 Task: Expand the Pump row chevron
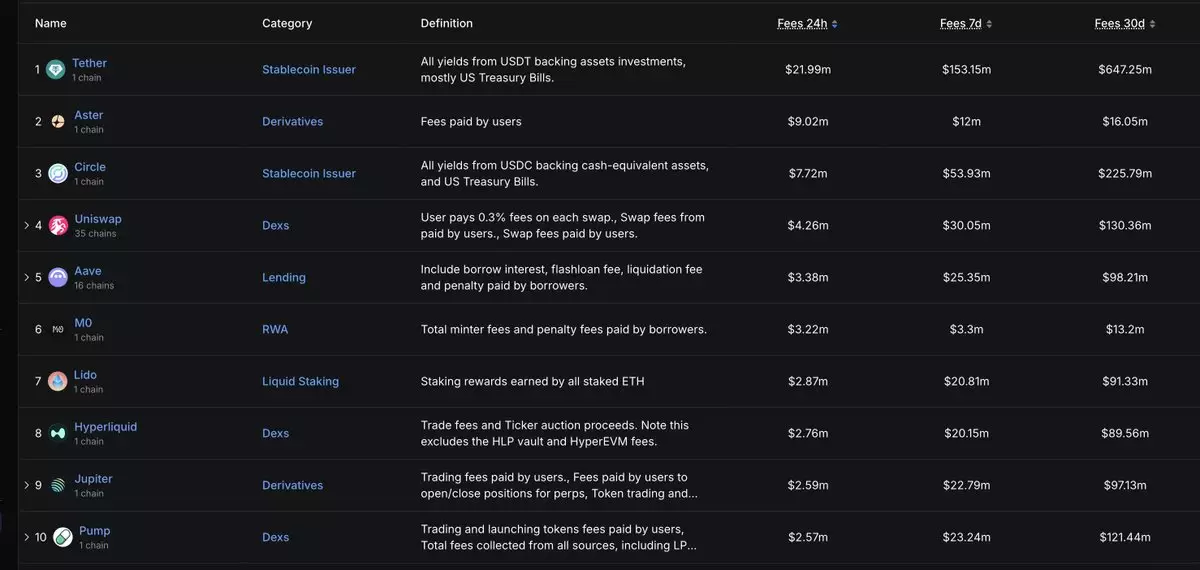point(27,538)
